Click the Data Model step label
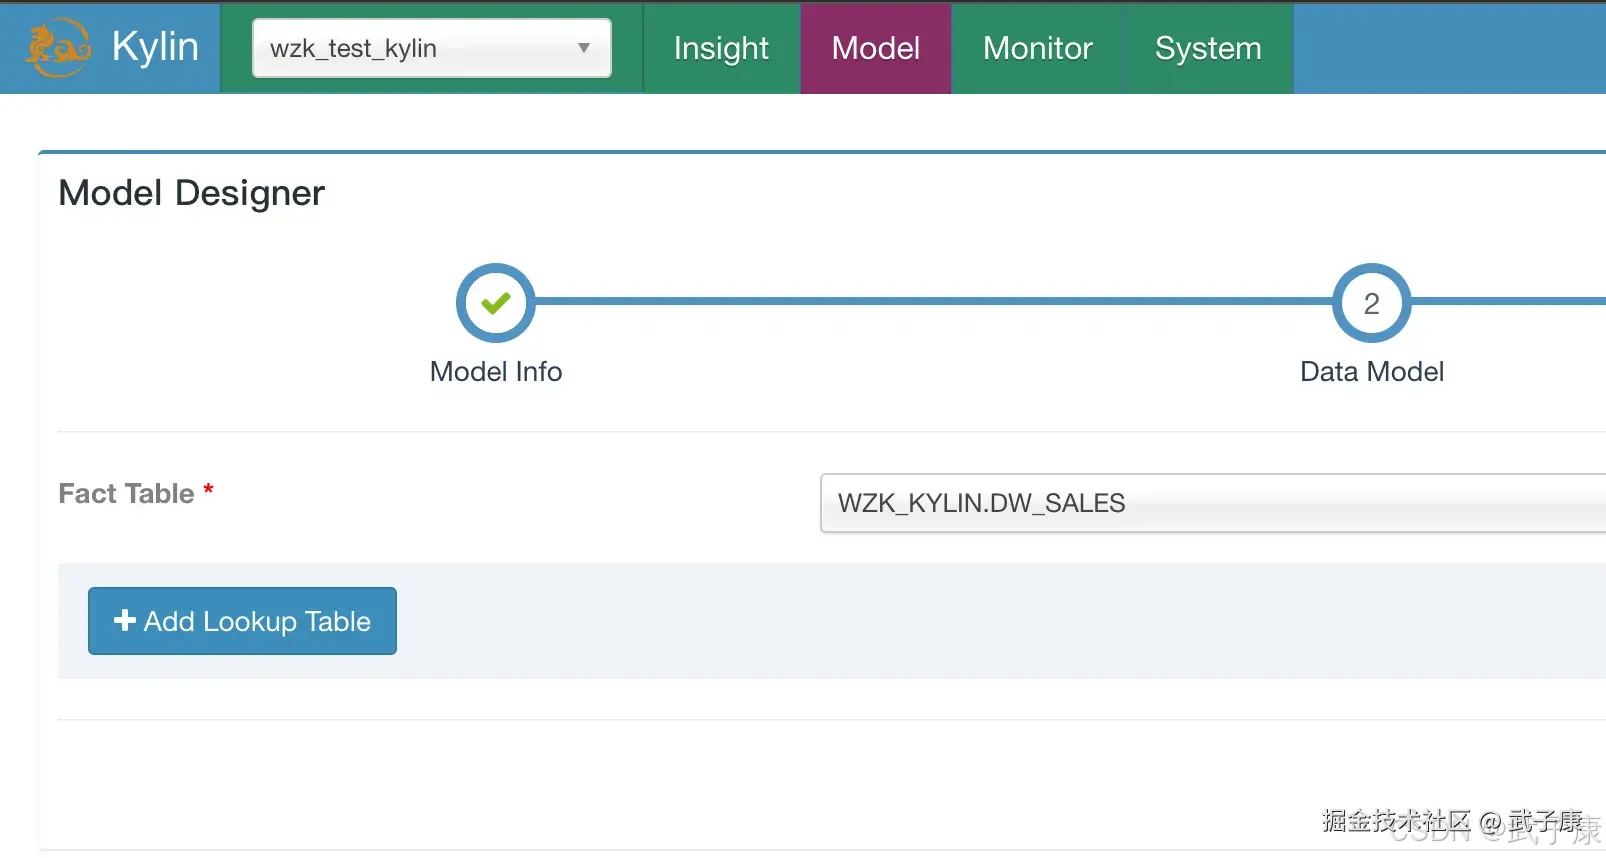 (x=1371, y=372)
